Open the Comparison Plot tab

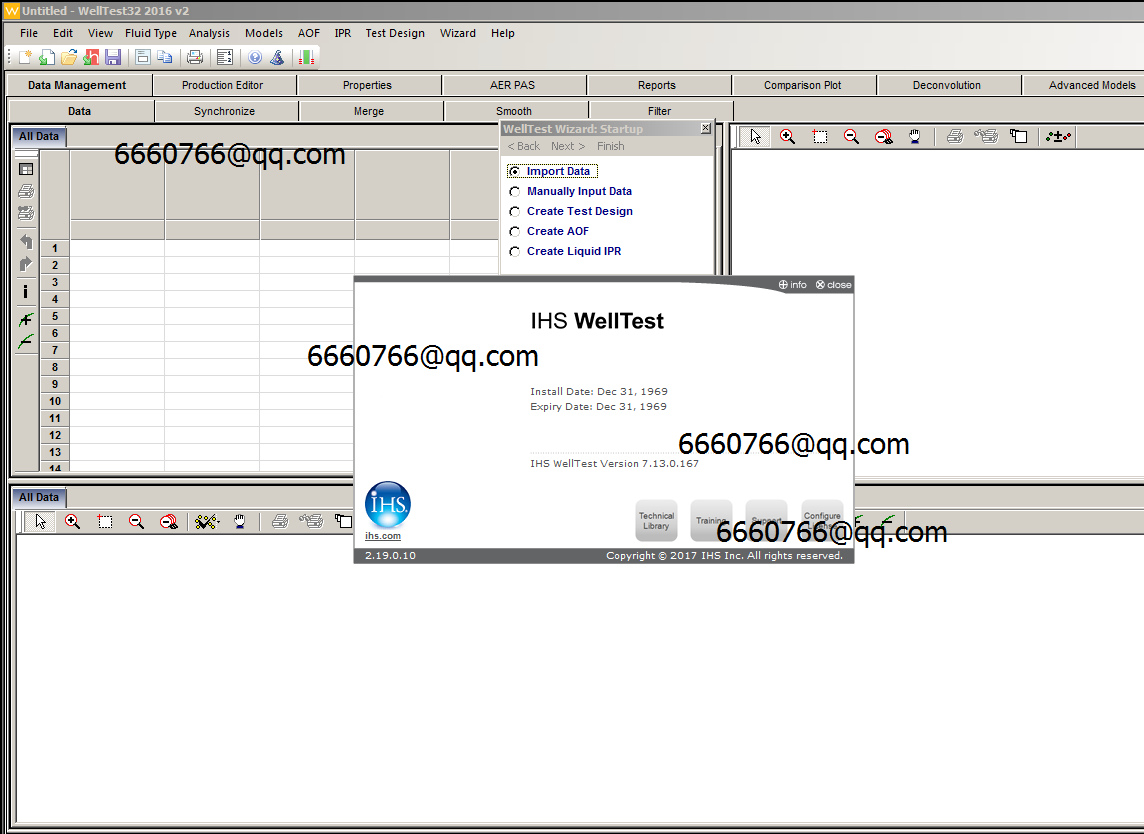803,85
